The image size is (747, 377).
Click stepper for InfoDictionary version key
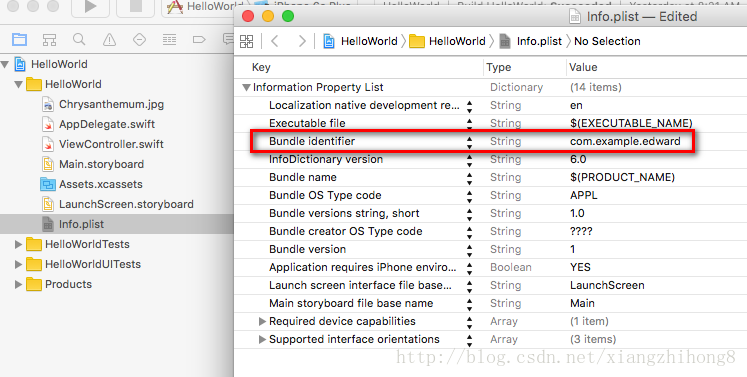point(470,160)
